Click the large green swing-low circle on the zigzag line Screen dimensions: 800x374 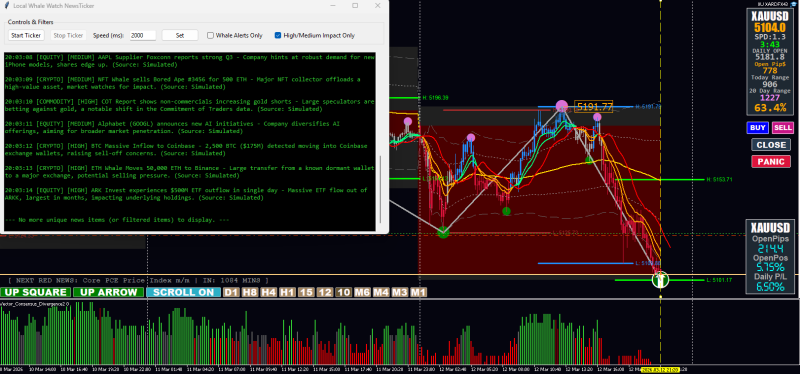(x=443, y=232)
